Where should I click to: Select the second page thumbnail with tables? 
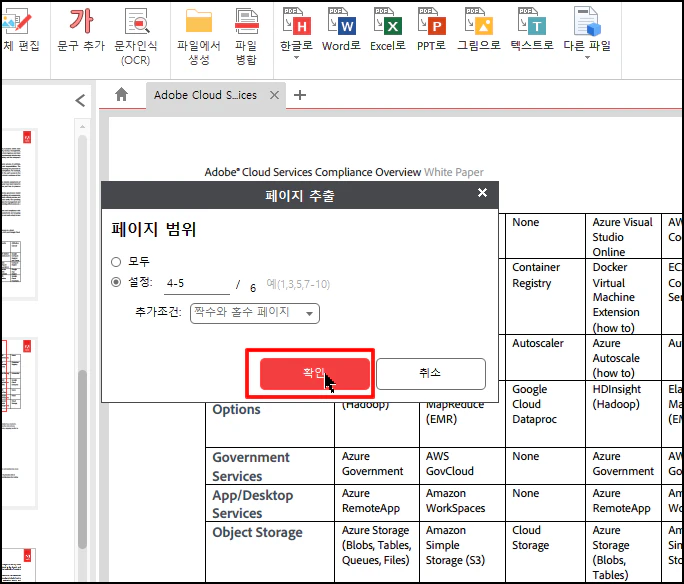coord(18,423)
